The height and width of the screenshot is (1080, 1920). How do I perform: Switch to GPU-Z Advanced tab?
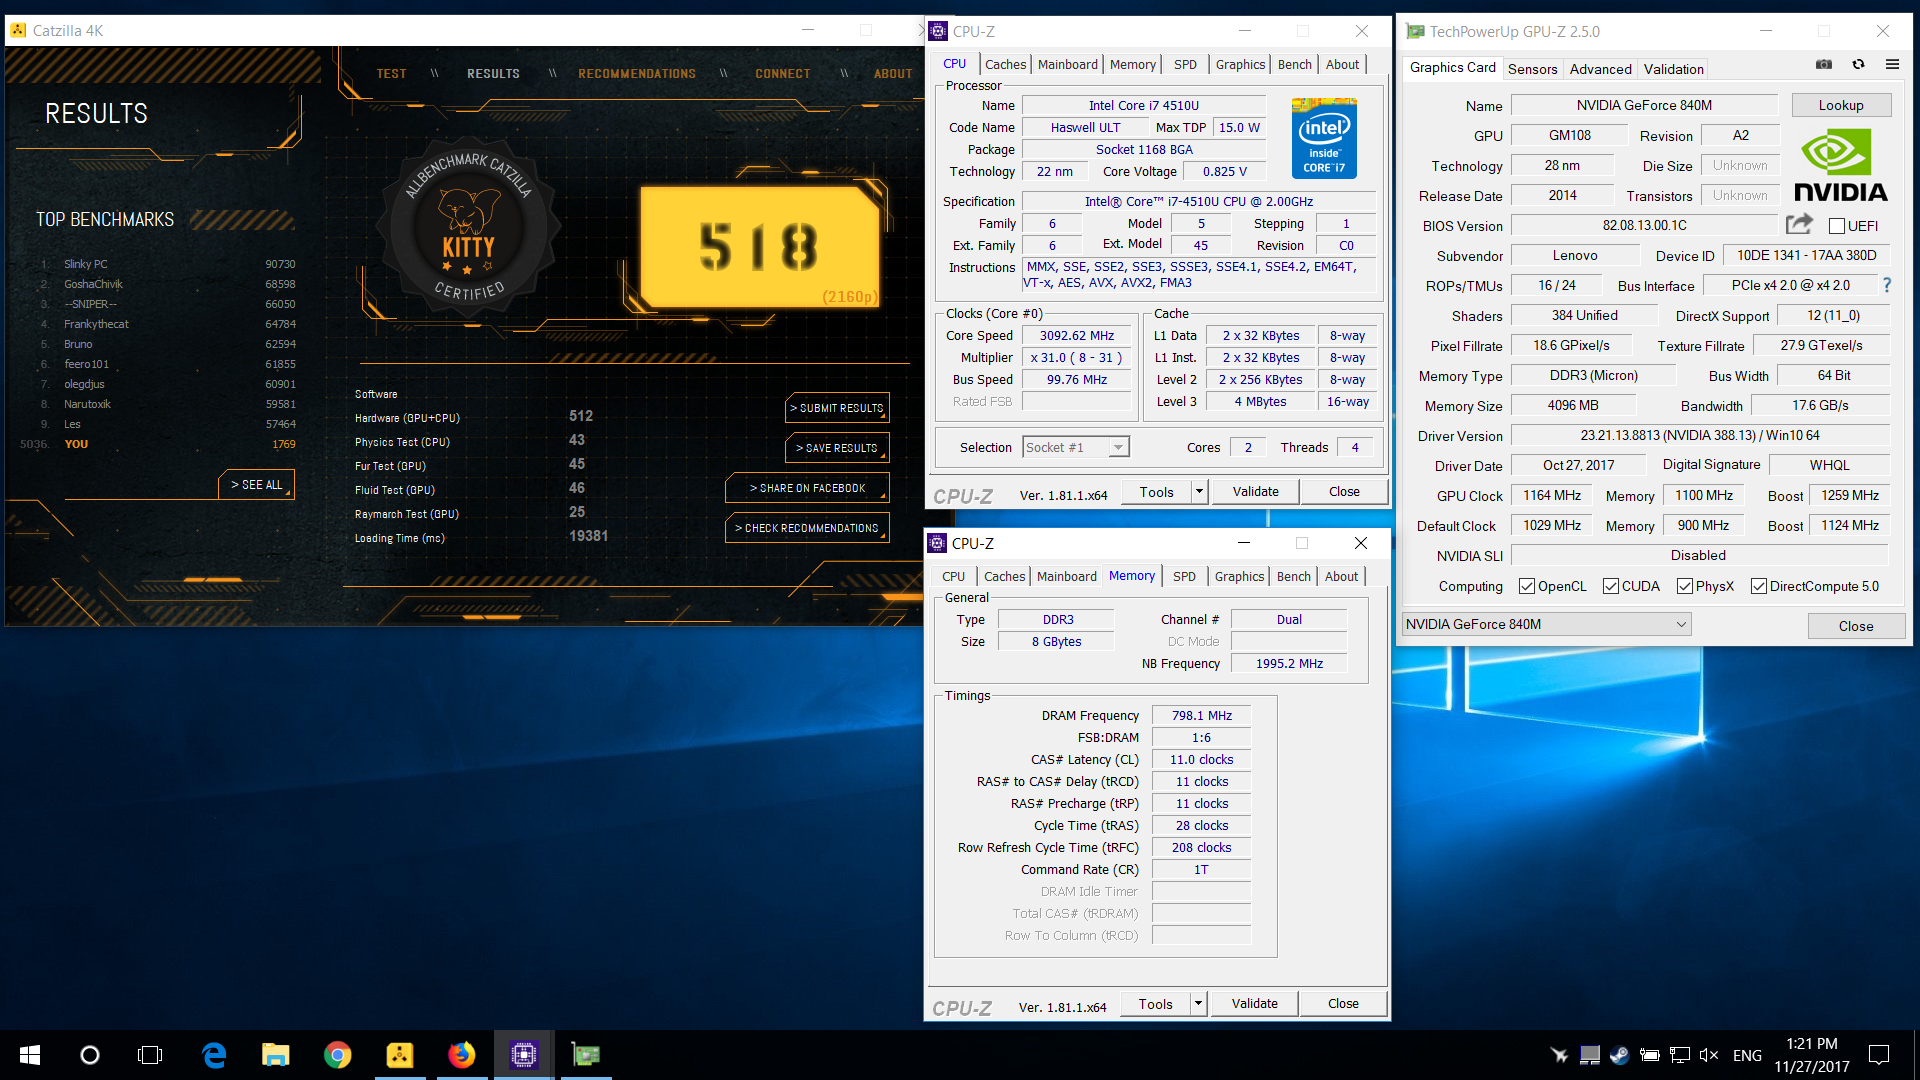coord(1600,69)
